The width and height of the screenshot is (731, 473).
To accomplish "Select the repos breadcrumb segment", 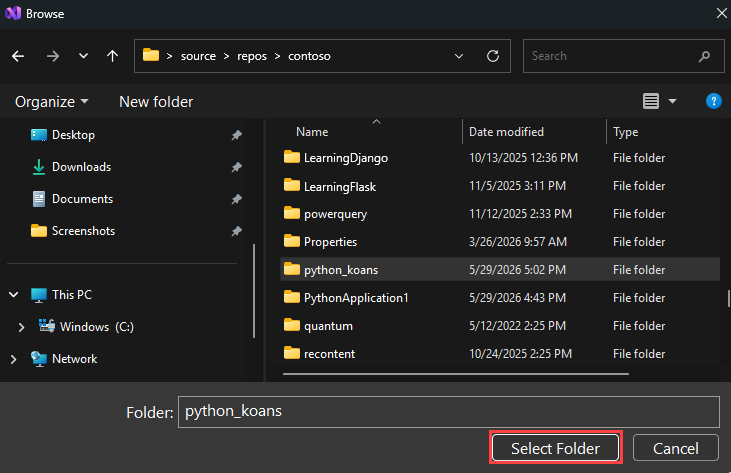I will pyautogui.click(x=252, y=56).
